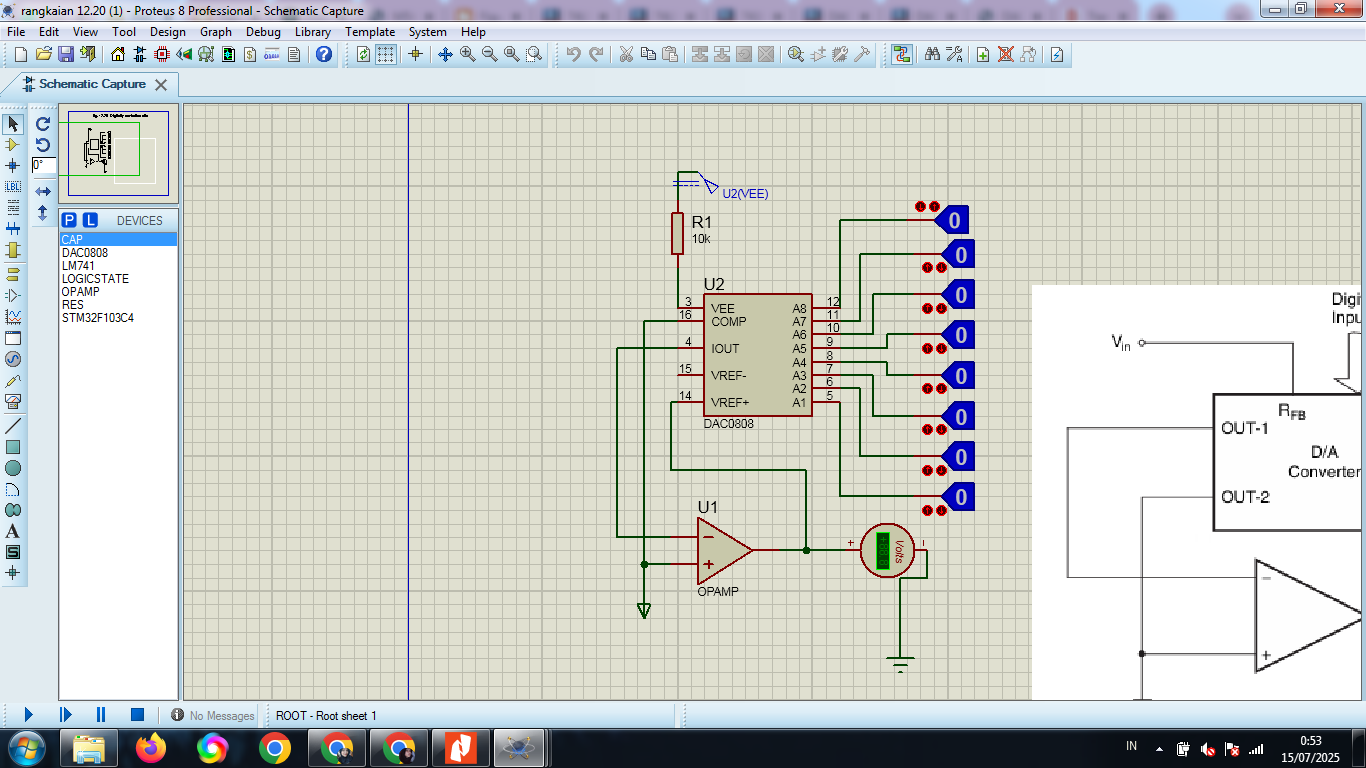
Task: Redo the last change
Action: pyautogui.click(x=596, y=54)
